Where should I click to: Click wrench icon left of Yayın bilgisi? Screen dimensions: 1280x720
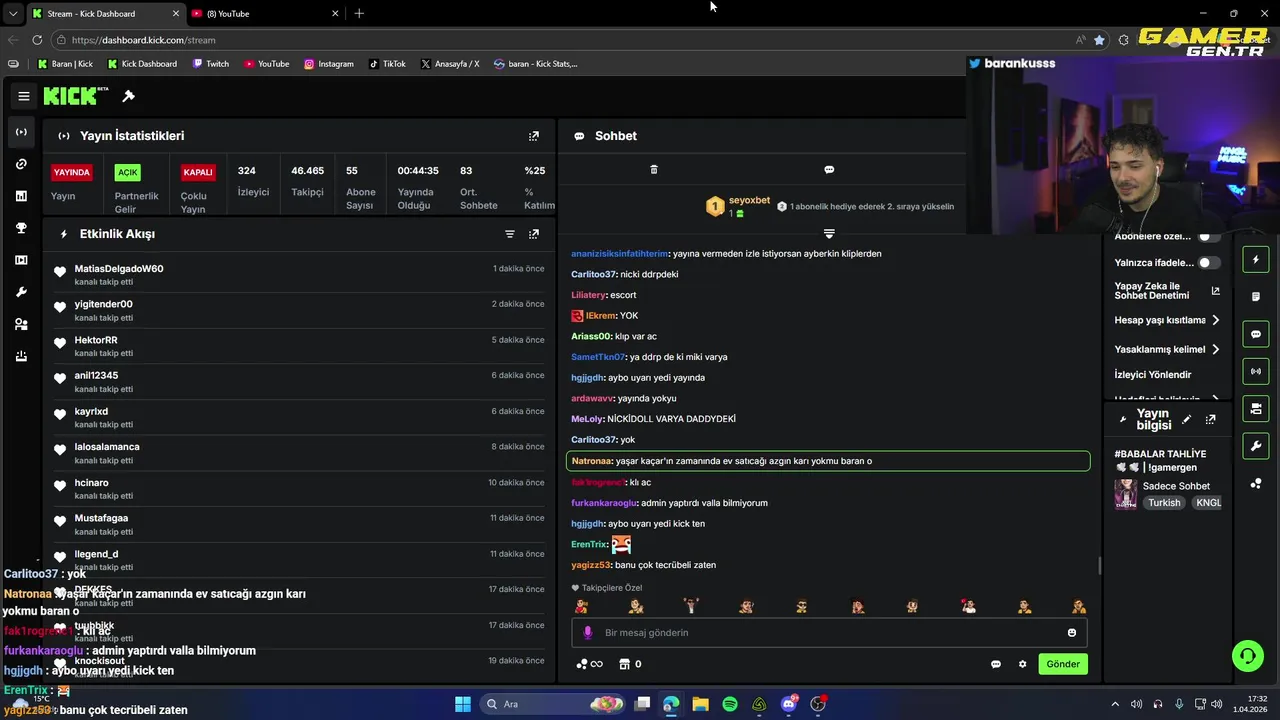click(1123, 420)
